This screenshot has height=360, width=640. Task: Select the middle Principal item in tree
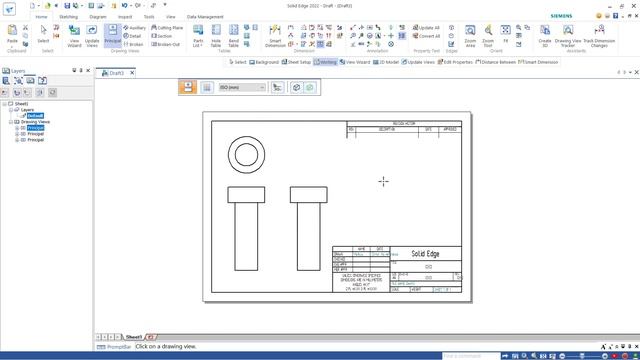click(x=36, y=134)
